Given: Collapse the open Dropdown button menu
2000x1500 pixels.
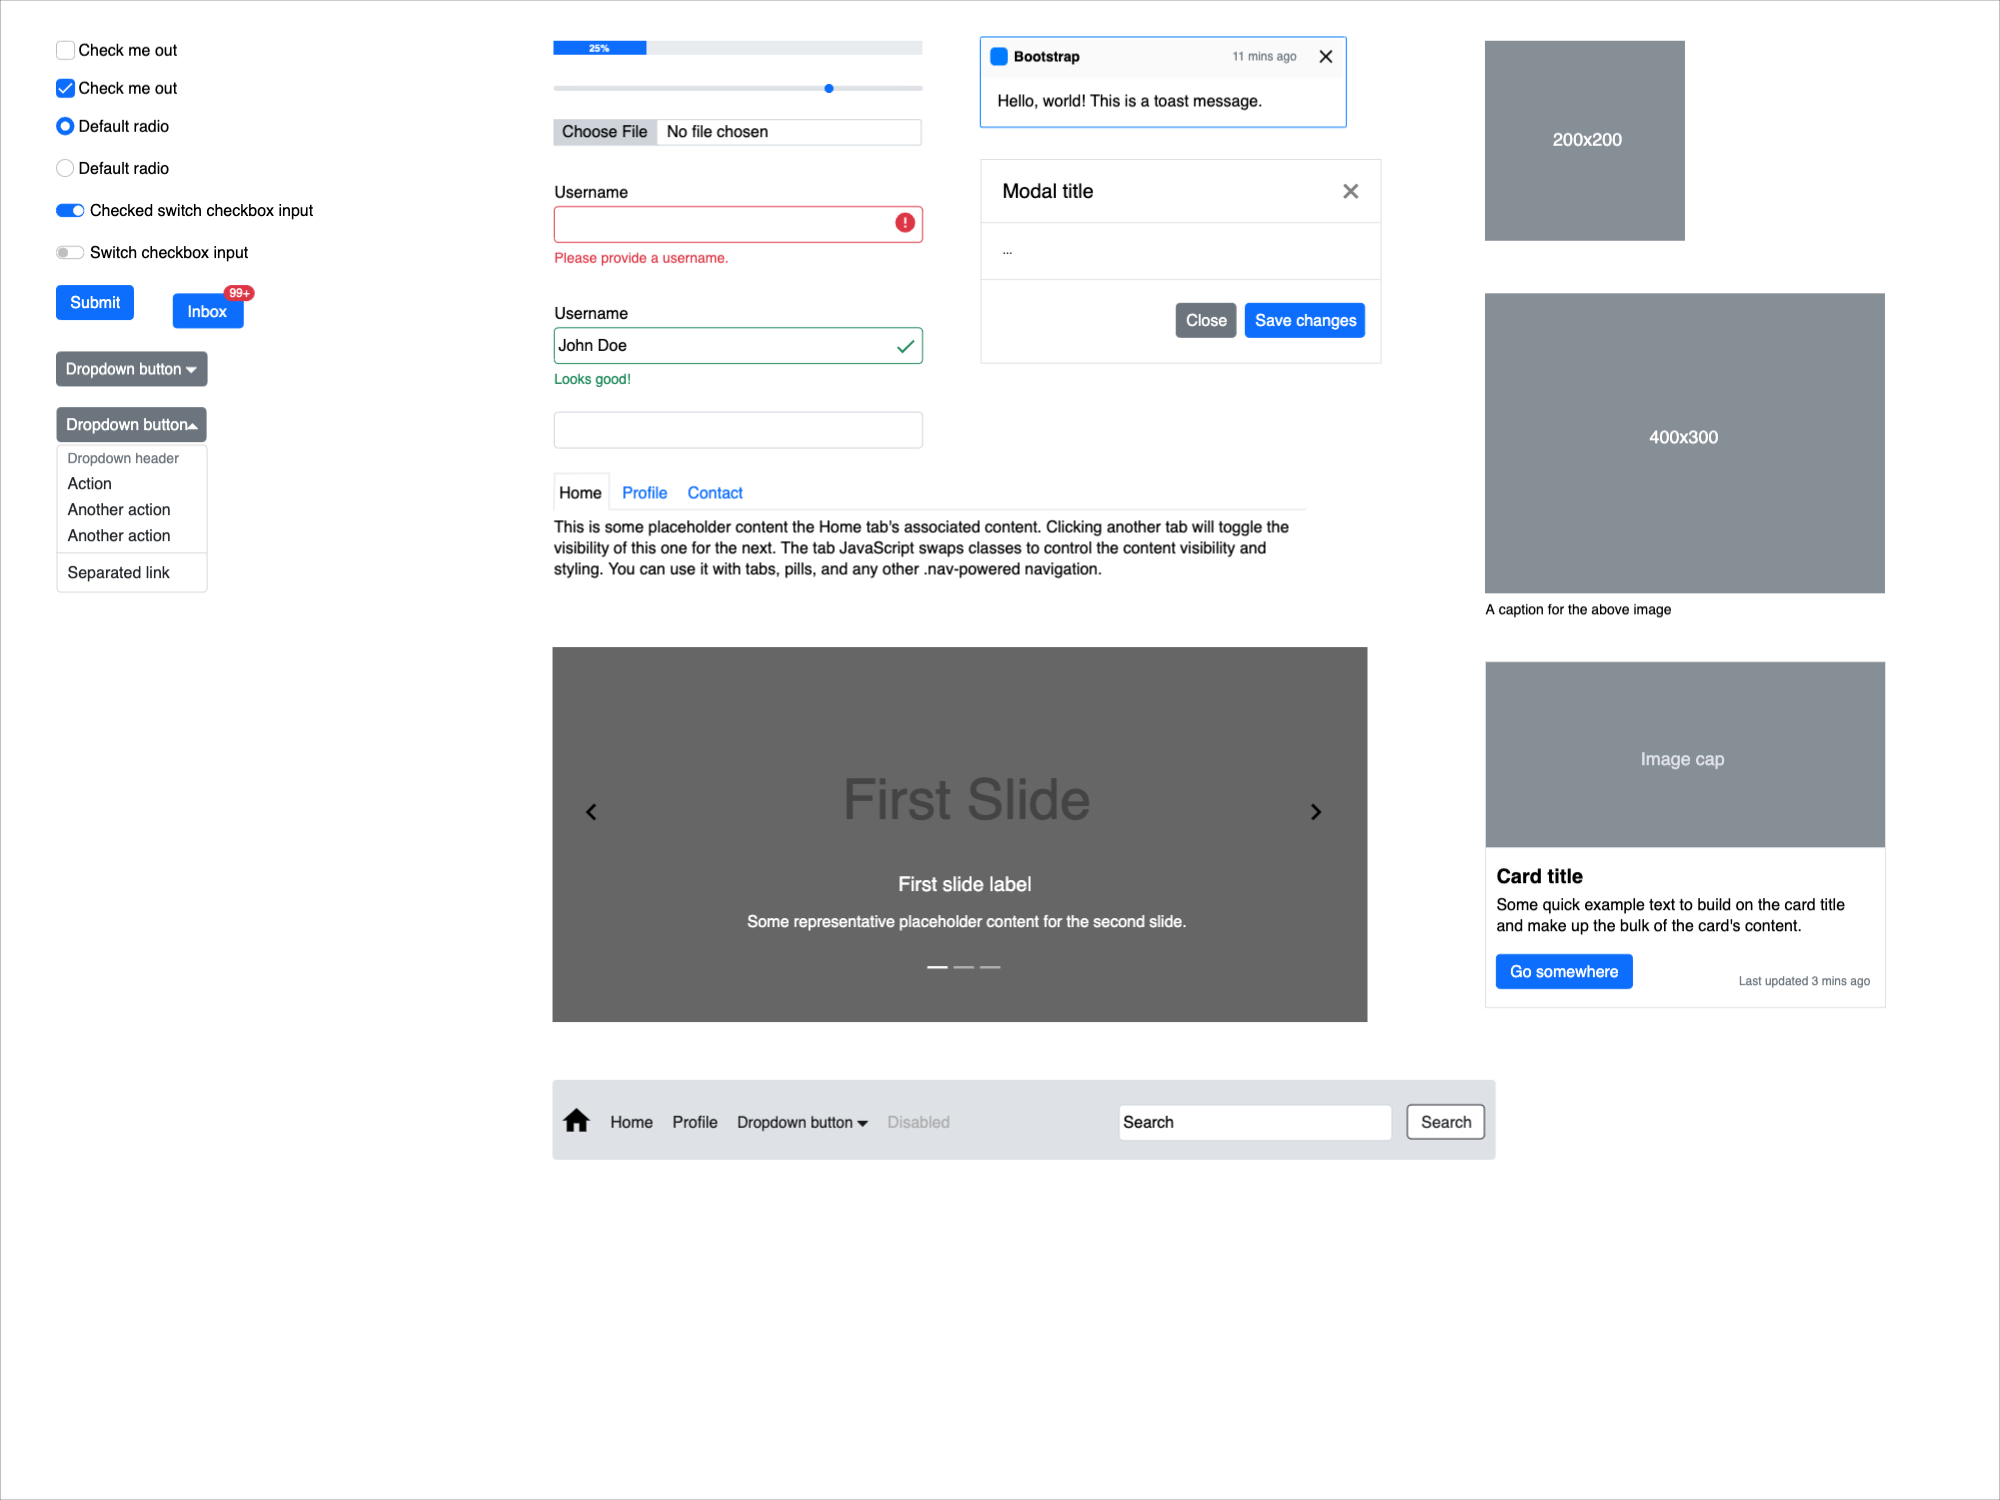Looking at the screenshot, I should tap(131, 425).
